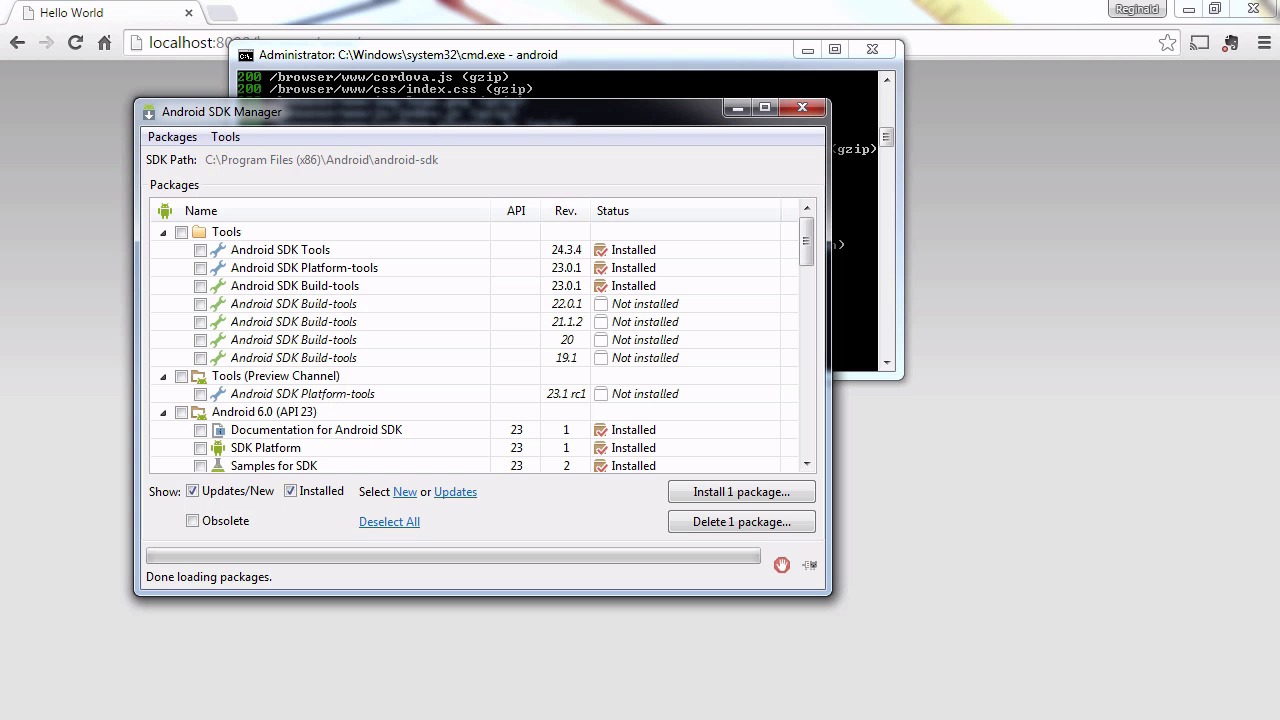Click the SDK Manager progress bar
Image resolution: width=1280 pixels, height=720 pixels.
tap(453, 556)
